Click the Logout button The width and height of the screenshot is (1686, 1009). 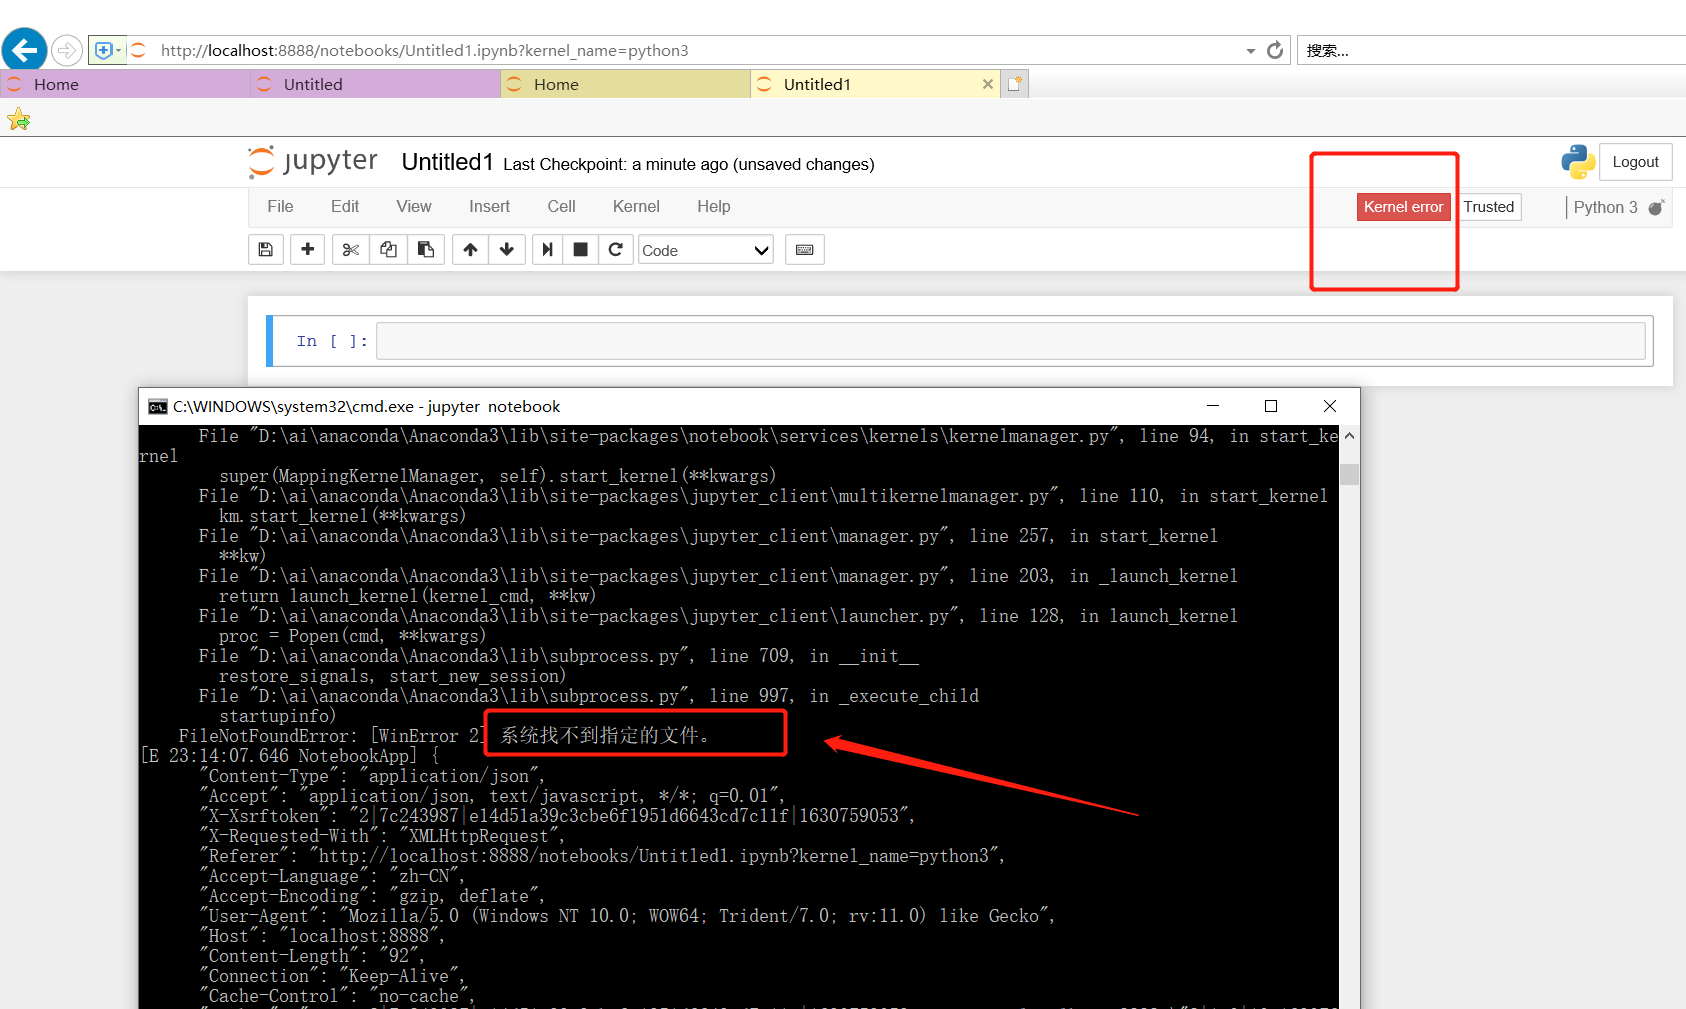[x=1635, y=162]
